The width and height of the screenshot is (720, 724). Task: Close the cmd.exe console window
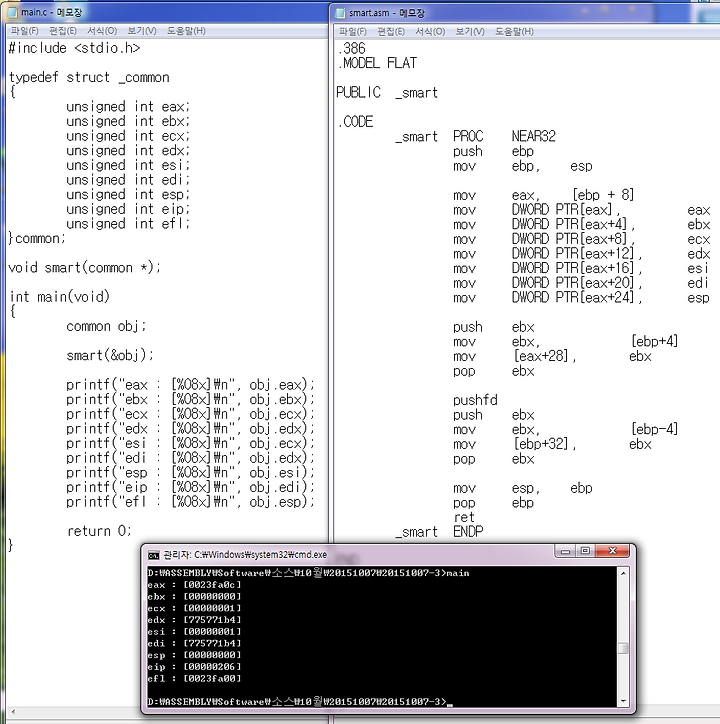pyautogui.click(x=612, y=551)
